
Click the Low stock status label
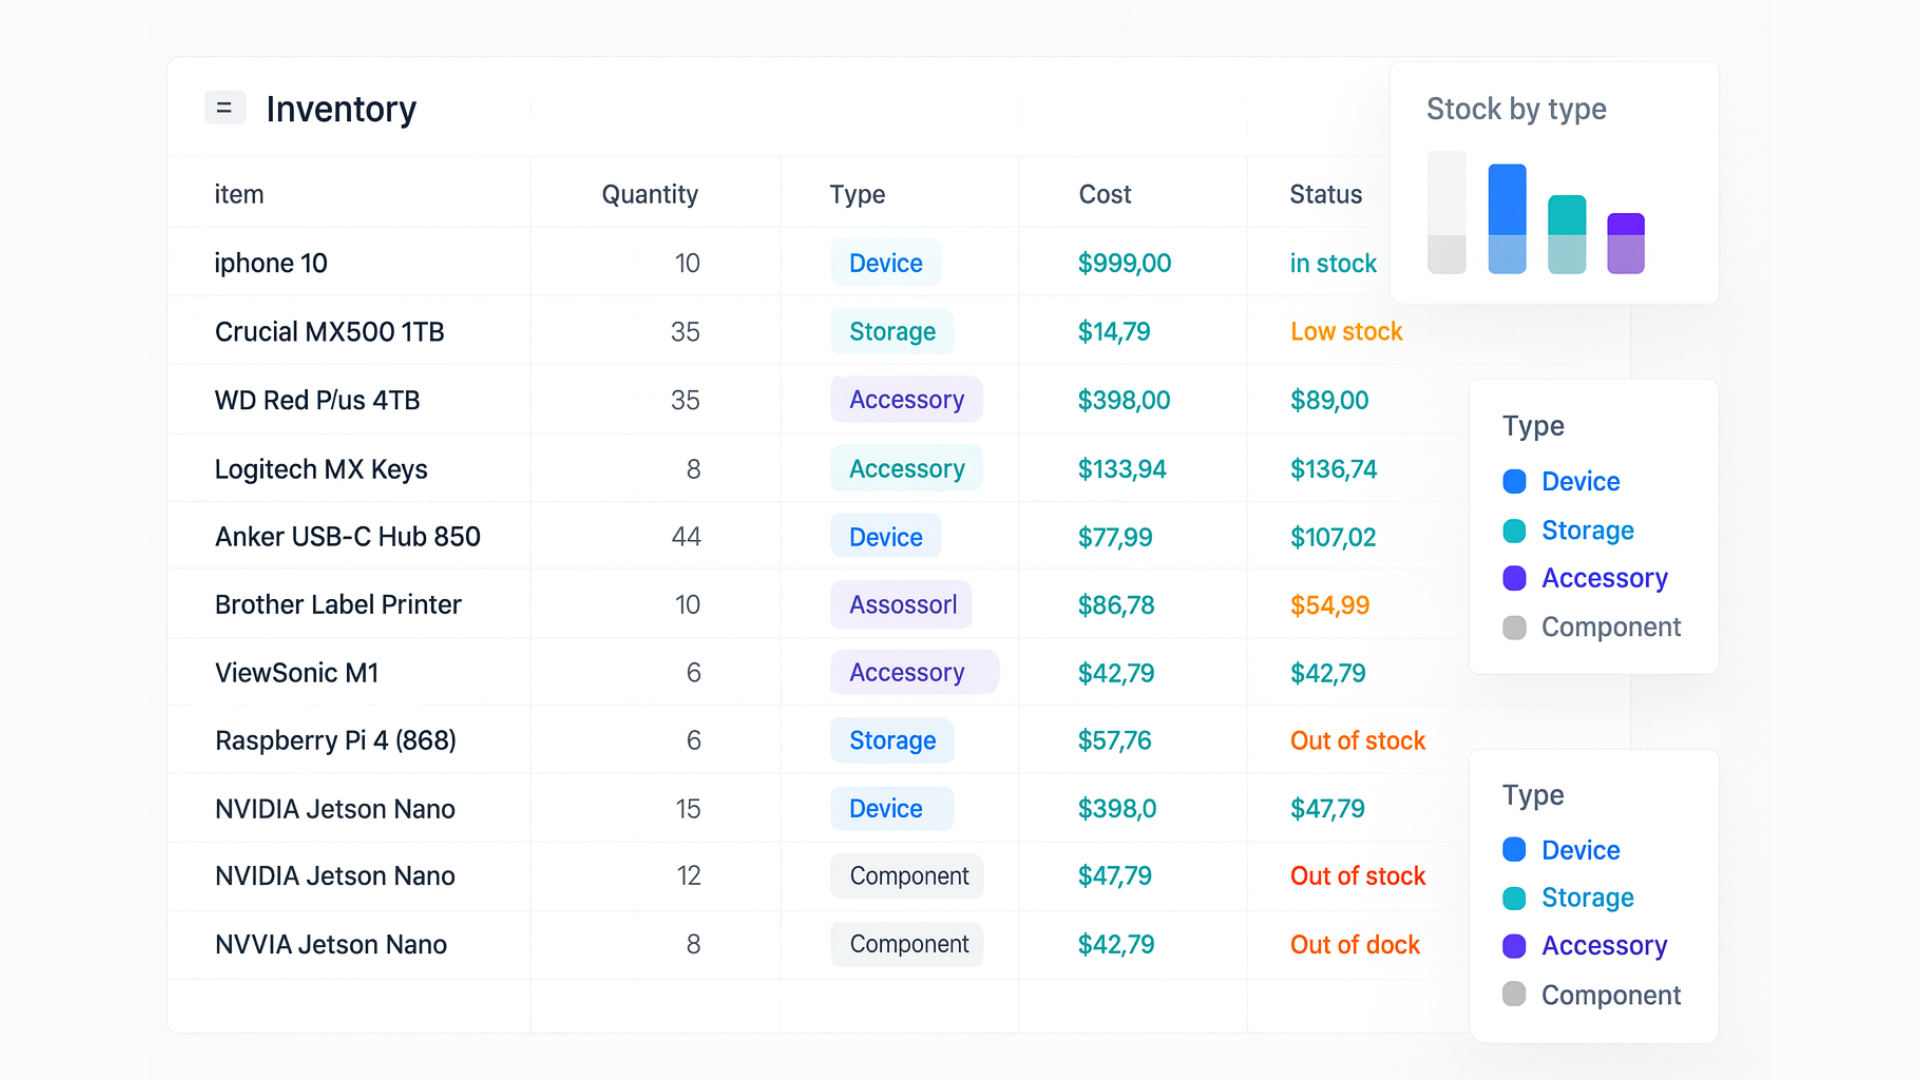click(x=1346, y=332)
